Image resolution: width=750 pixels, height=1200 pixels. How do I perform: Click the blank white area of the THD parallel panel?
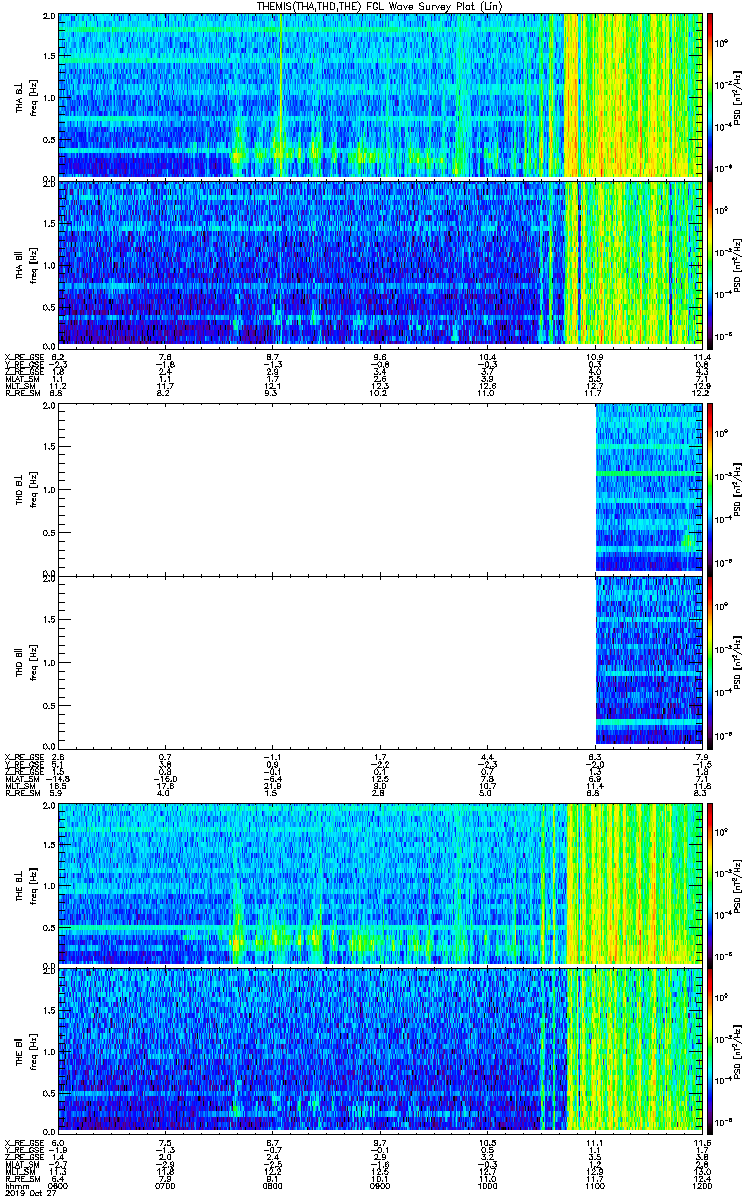pyautogui.click(x=327, y=660)
